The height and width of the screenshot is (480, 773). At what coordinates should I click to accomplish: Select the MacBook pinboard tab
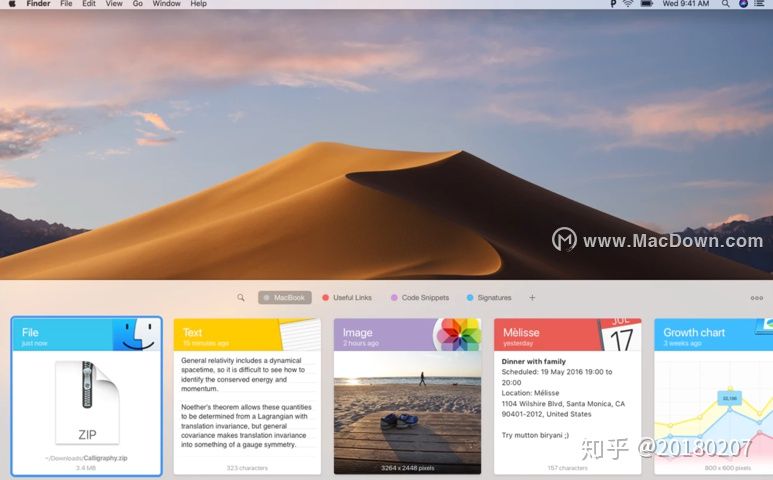(x=285, y=298)
